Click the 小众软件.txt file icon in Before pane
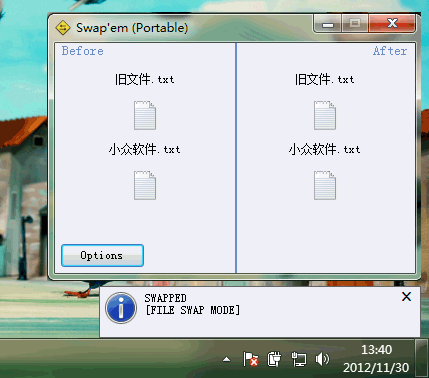 [145, 185]
